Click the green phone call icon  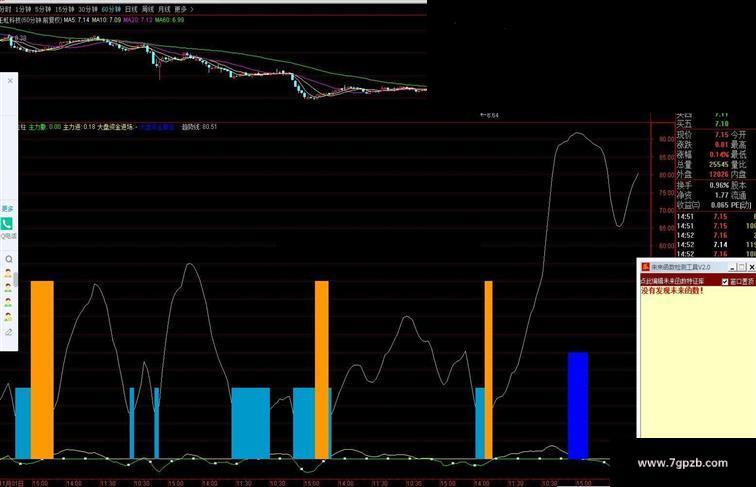(7, 224)
